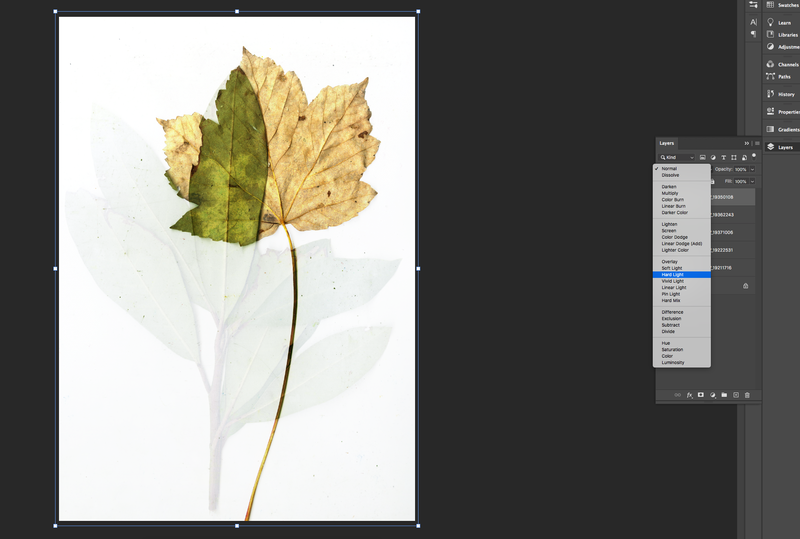Choose the Overlay blend mode
The height and width of the screenshot is (539, 800).
tap(682, 262)
